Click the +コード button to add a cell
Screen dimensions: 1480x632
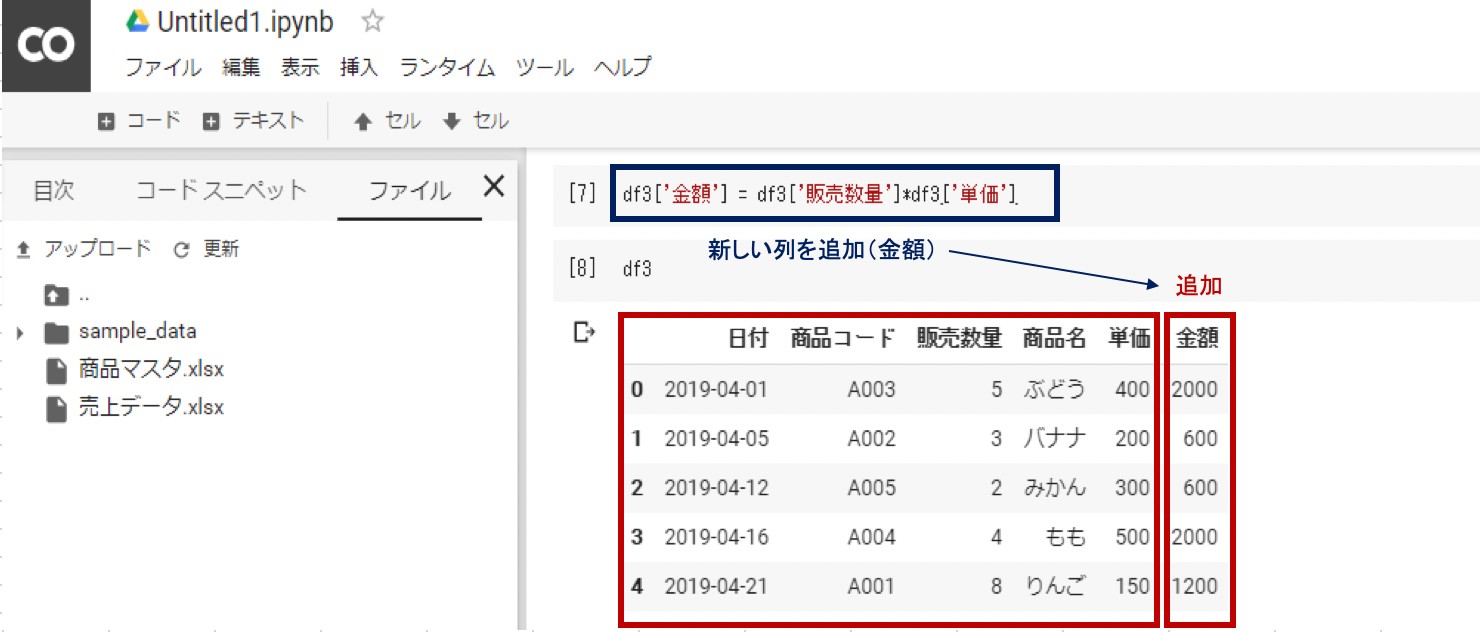point(139,118)
